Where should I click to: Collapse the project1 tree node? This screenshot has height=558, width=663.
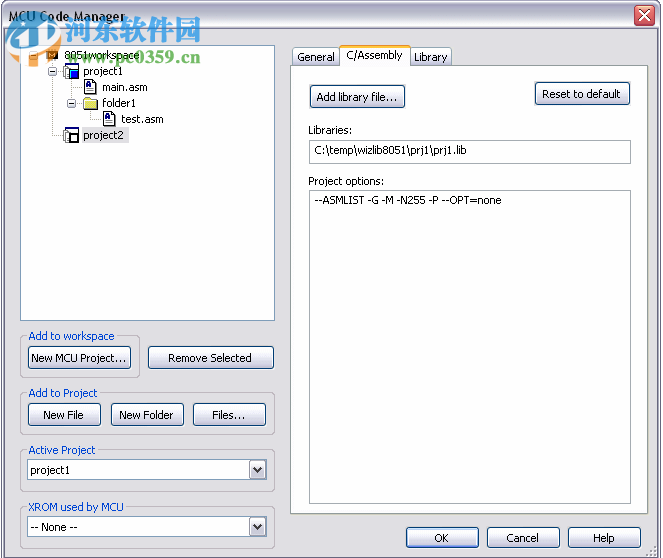[52, 71]
